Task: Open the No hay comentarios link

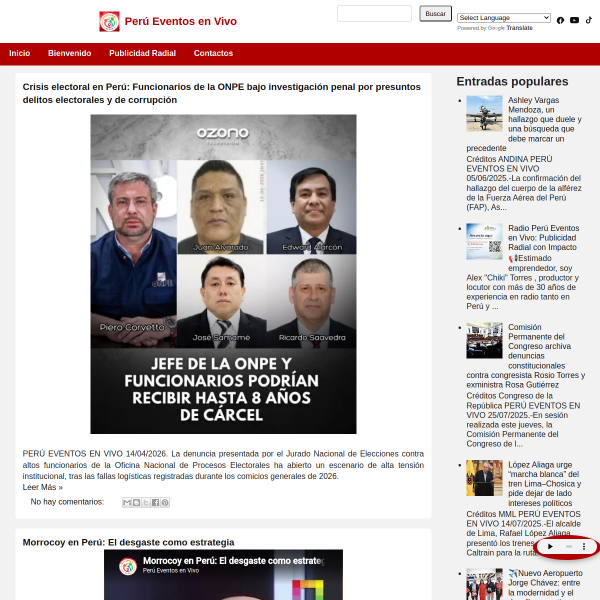Action: pos(67,502)
